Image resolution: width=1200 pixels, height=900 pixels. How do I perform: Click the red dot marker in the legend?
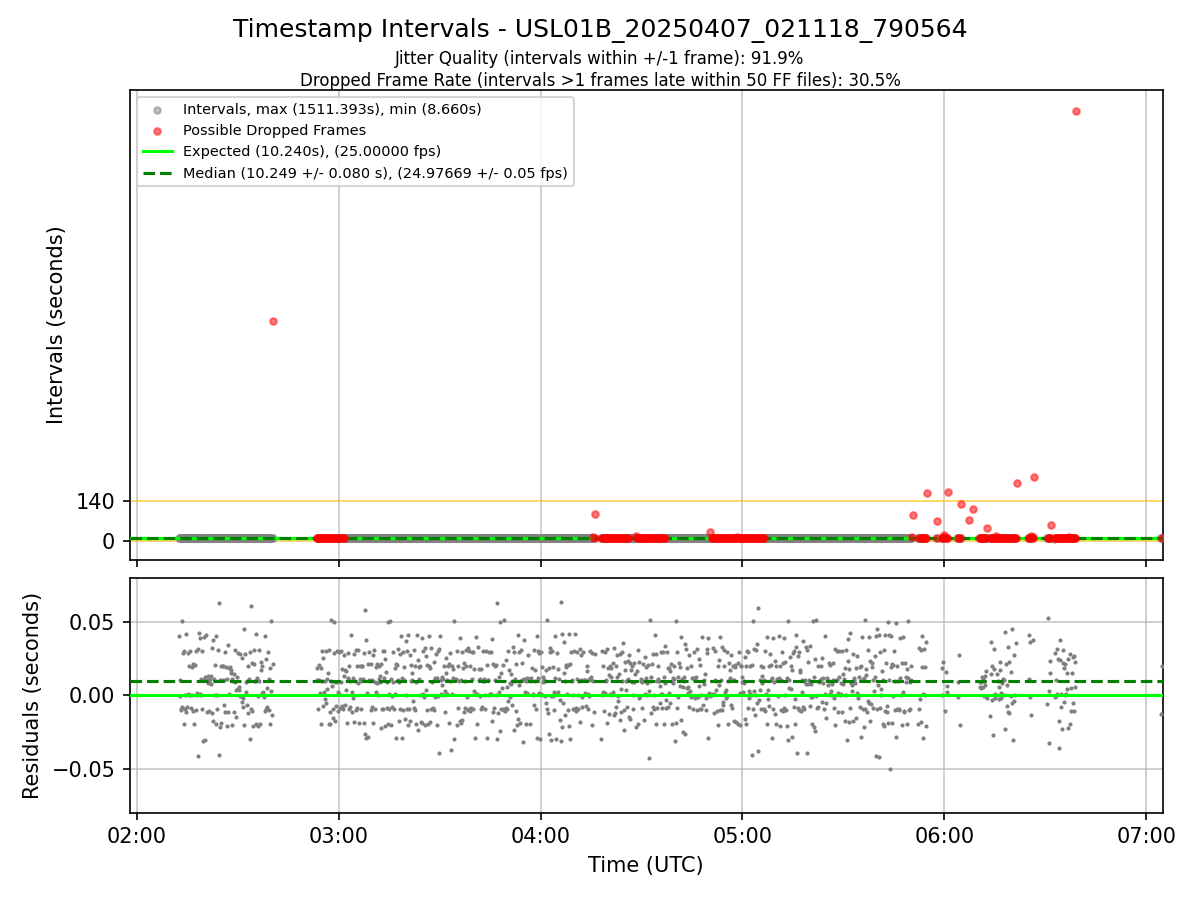156,130
